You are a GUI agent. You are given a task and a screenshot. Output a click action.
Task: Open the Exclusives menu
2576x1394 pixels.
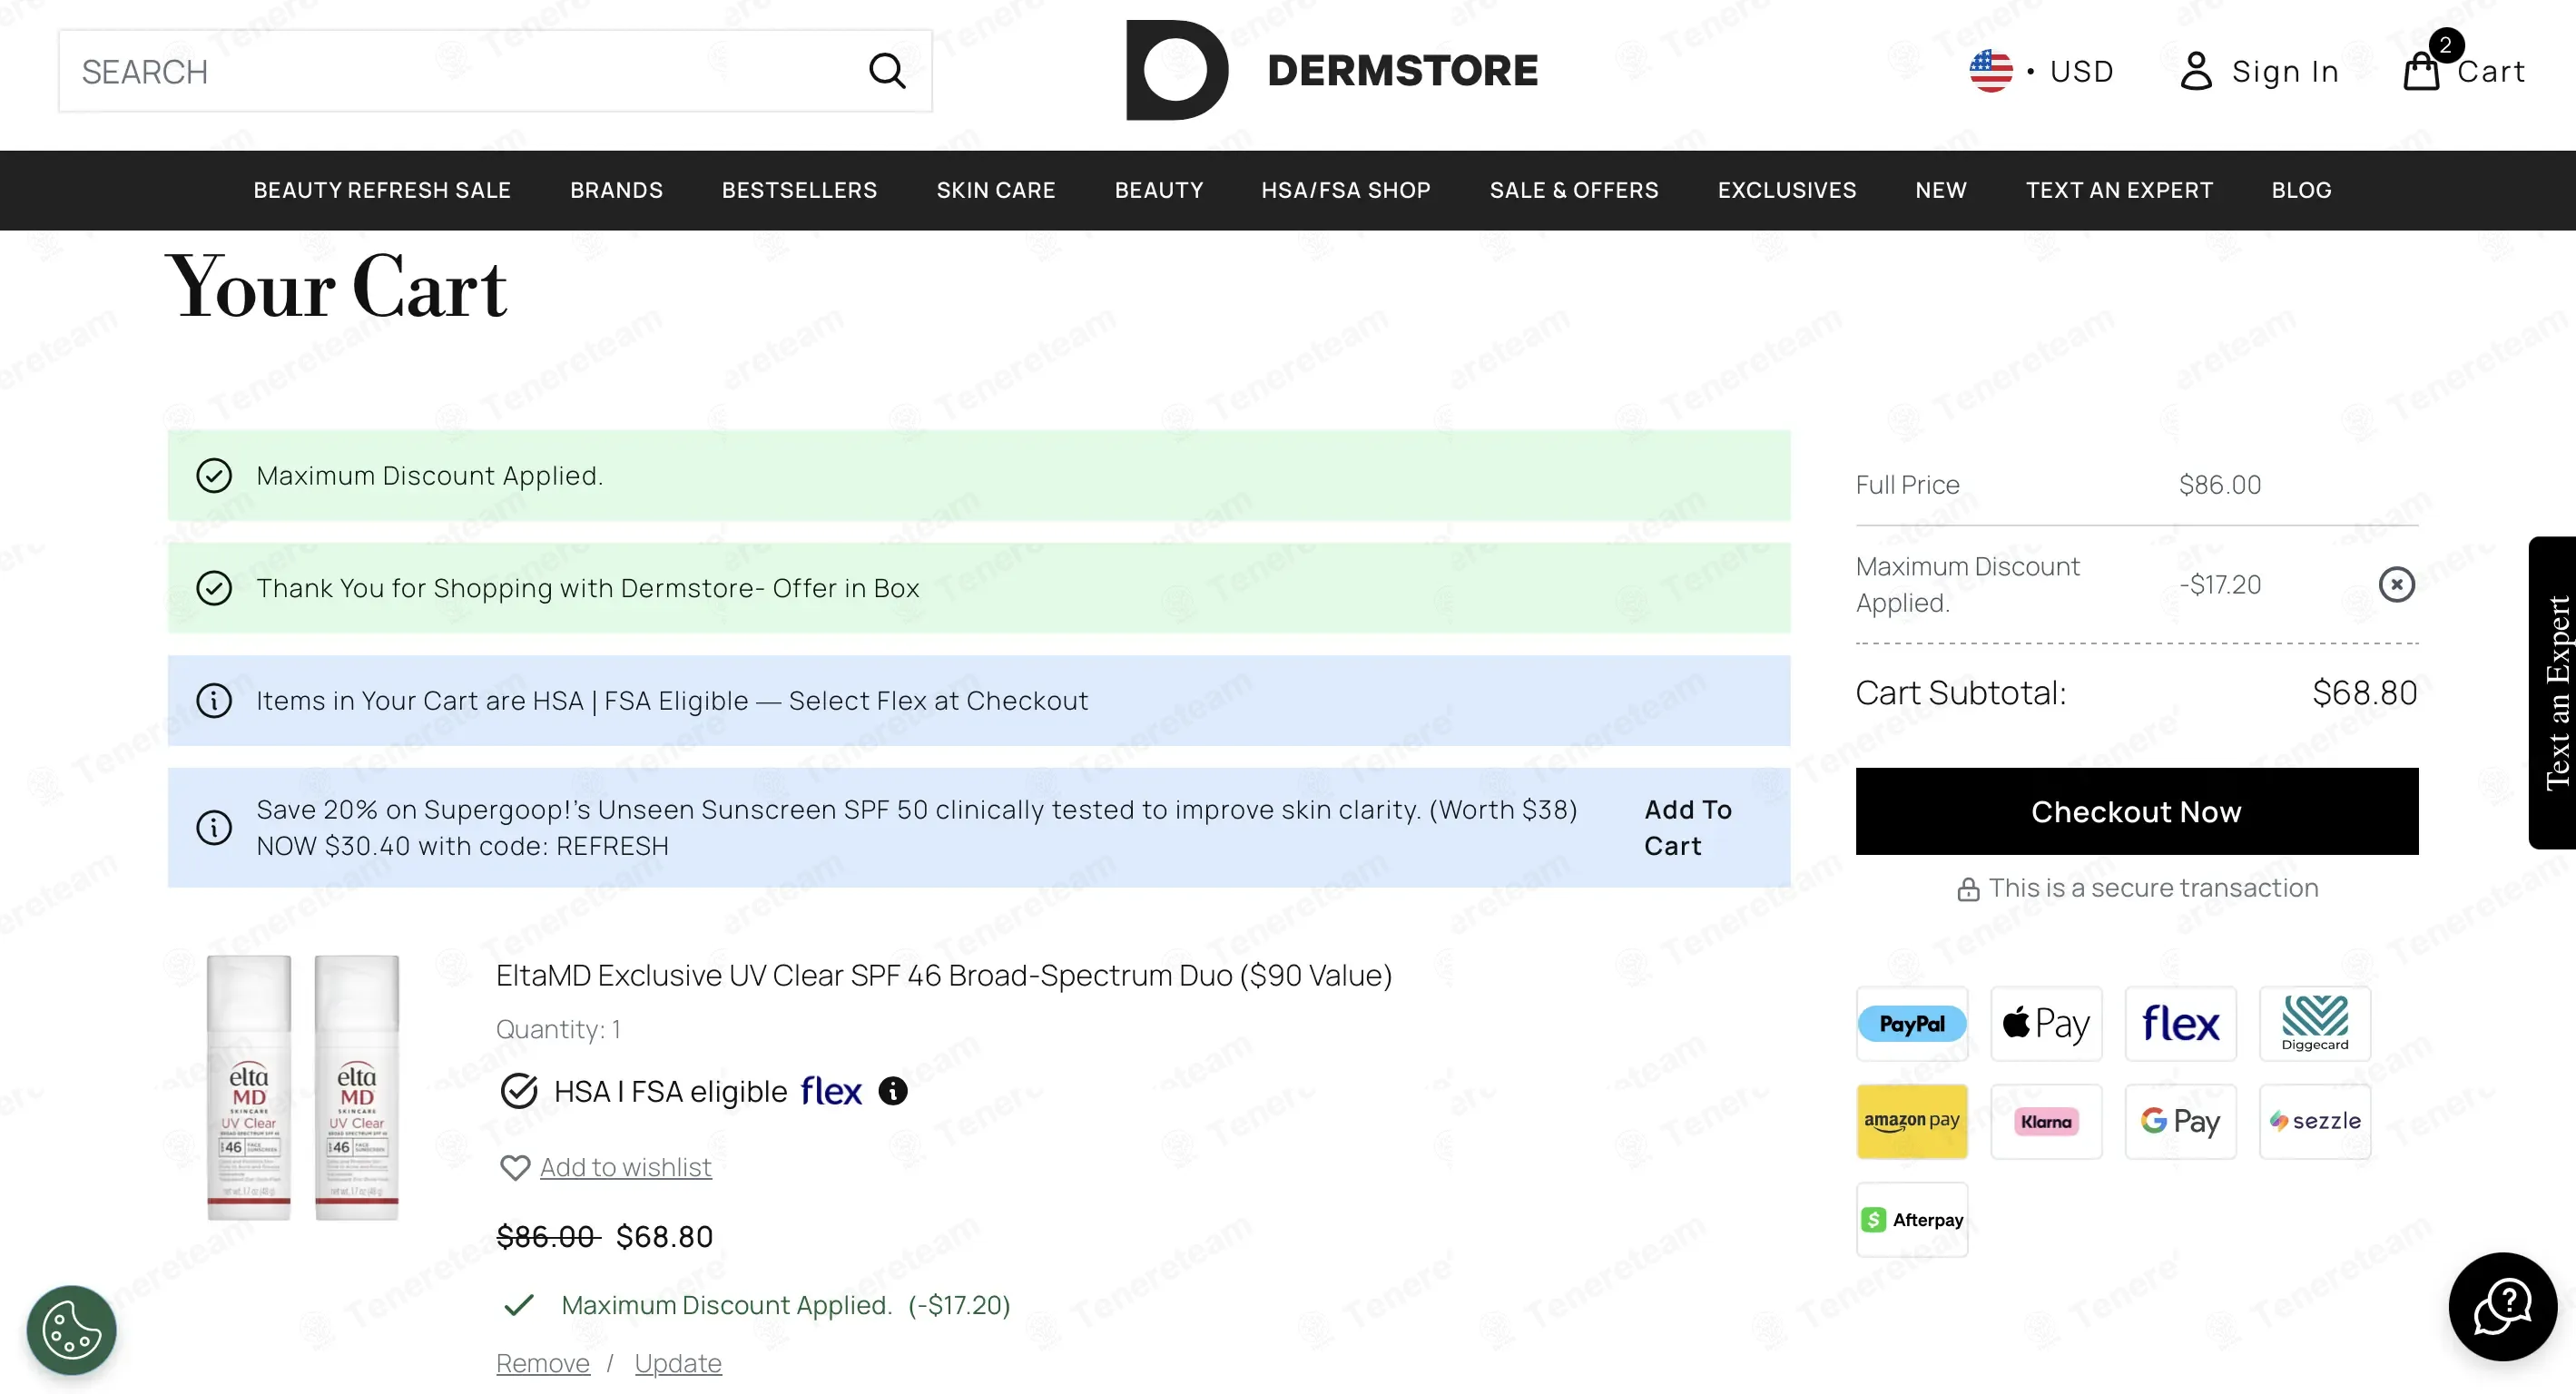1786,190
